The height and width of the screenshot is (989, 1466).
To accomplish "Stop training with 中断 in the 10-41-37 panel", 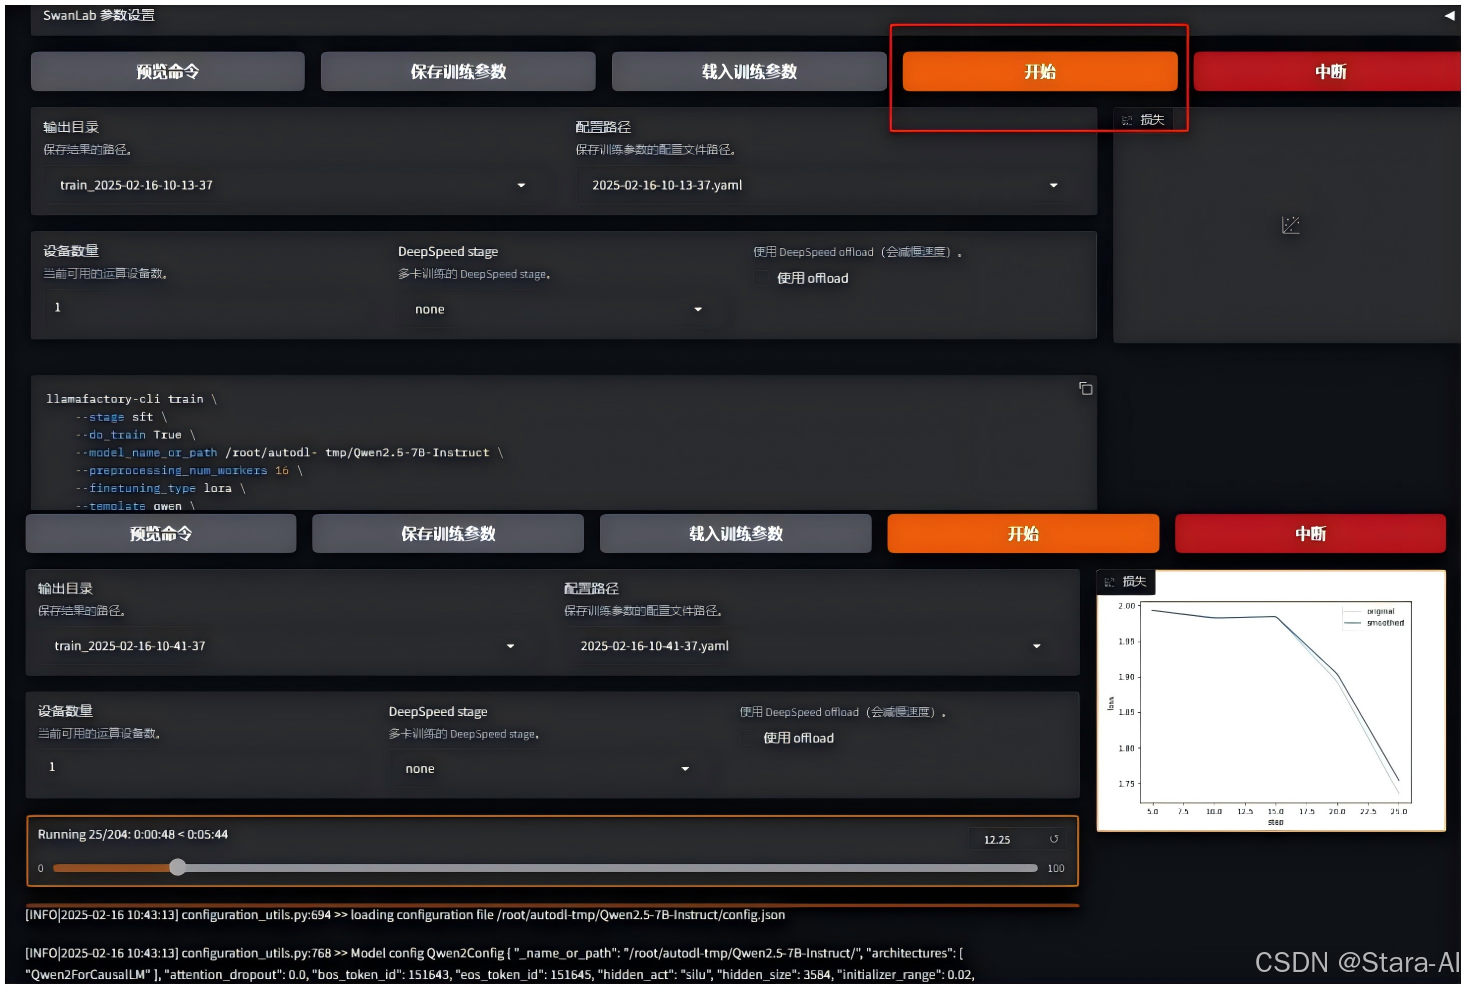I will 1310,534.
